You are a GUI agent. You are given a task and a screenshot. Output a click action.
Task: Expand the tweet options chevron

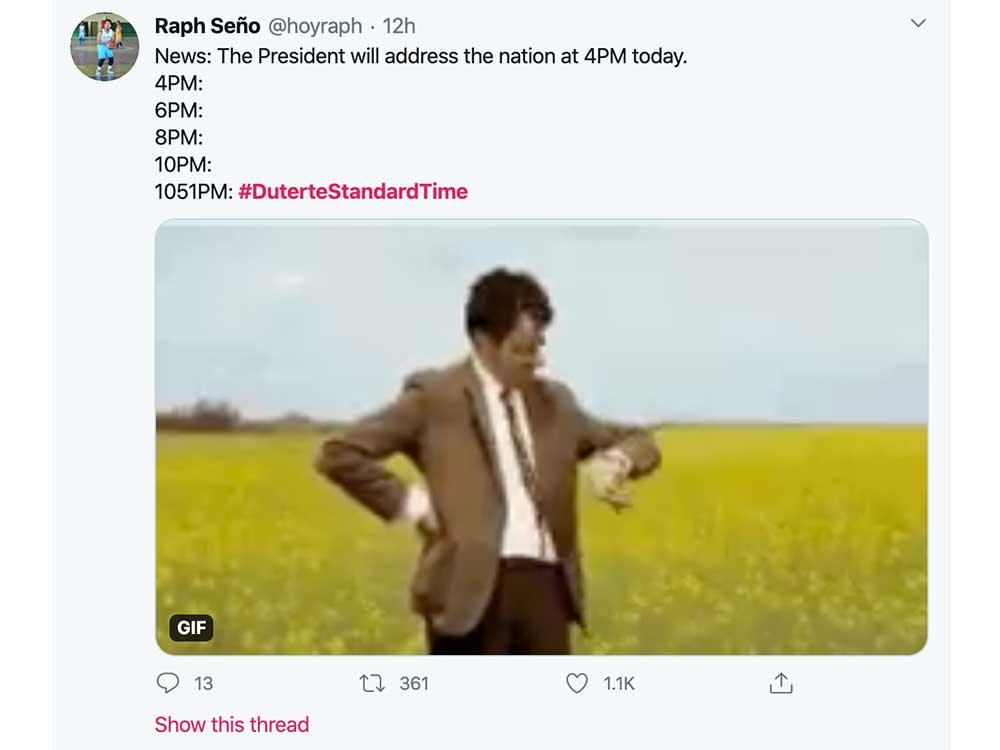(x=918, y=23)
